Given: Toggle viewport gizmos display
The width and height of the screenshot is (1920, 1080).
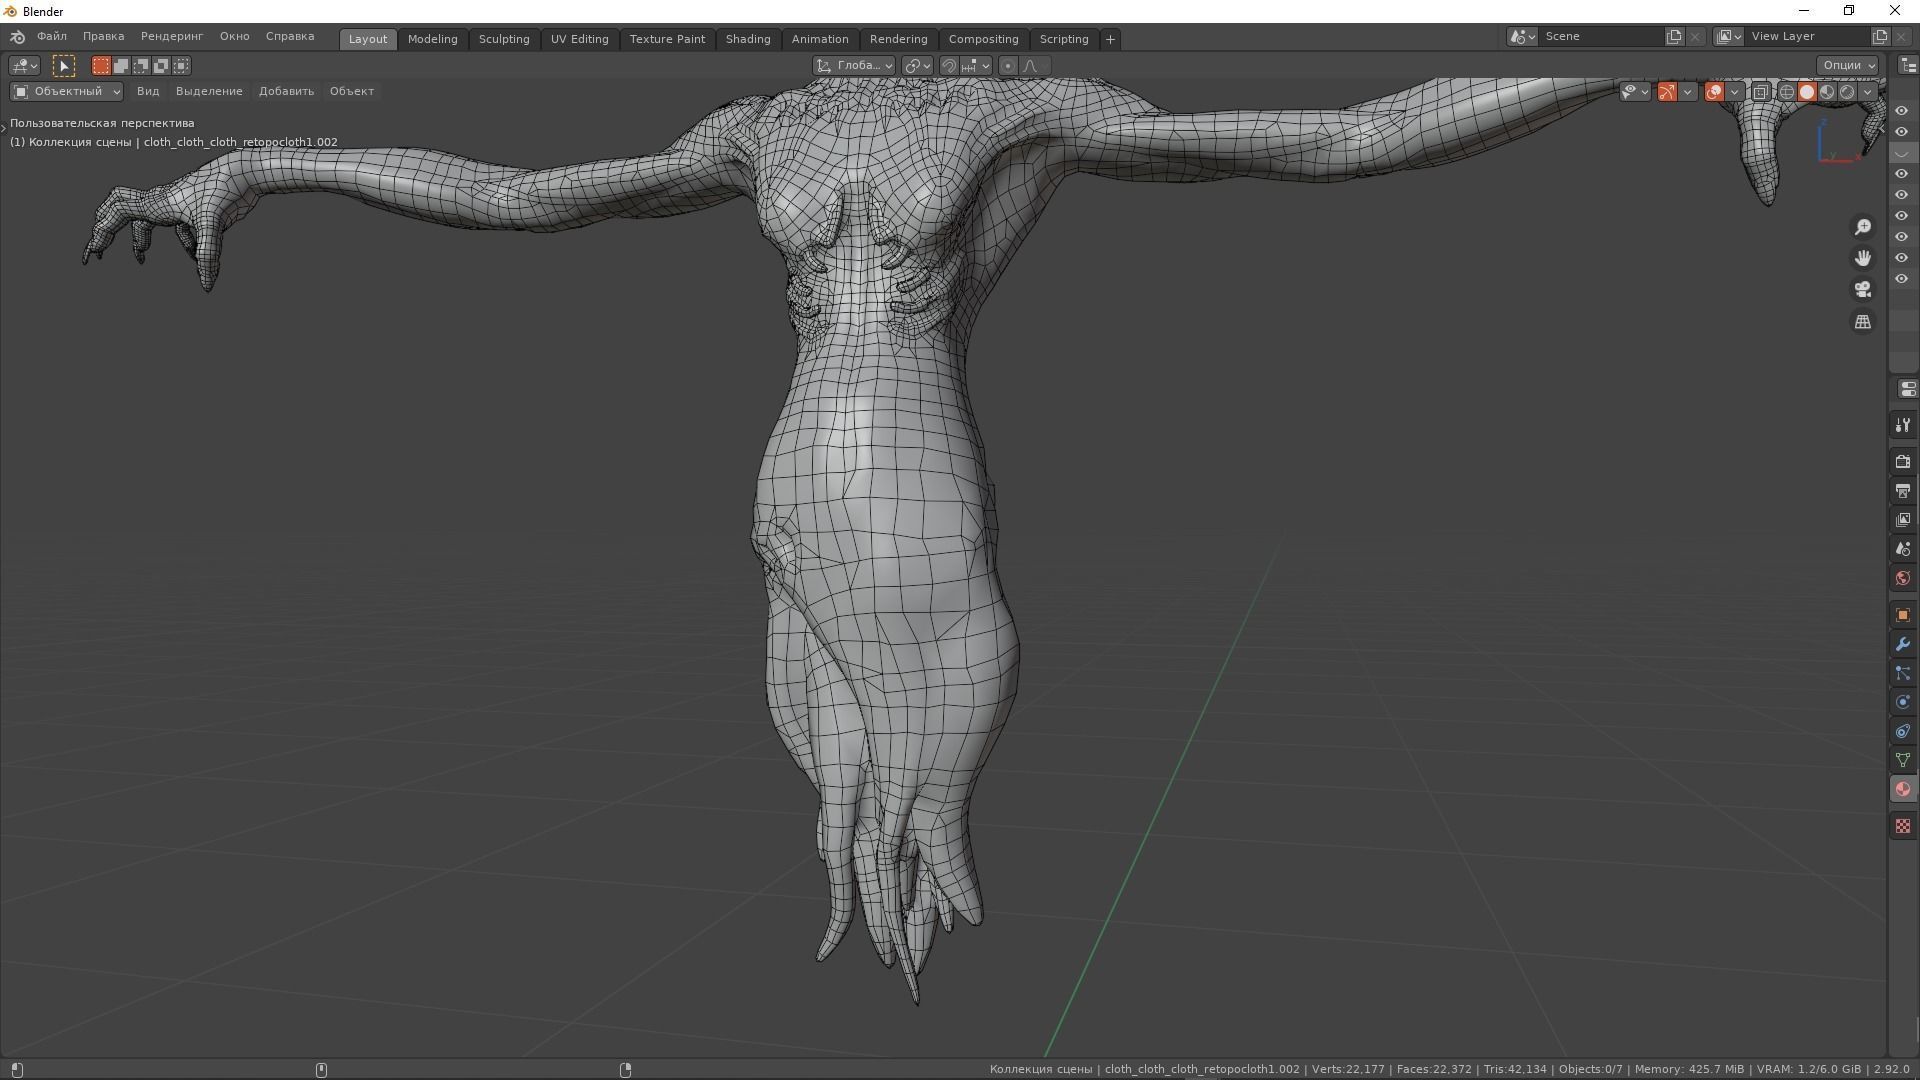Looking at the screenshot, I should coord(1667,92).
